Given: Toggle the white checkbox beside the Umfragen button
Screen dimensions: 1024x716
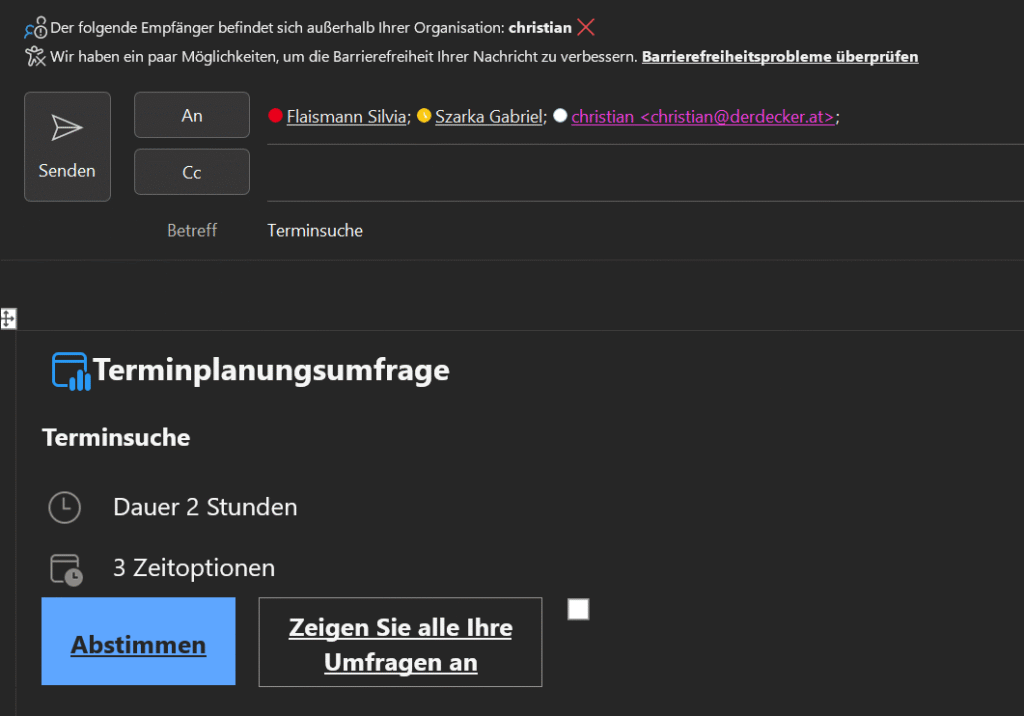Looking at the screenshot, I should (578, 609).
